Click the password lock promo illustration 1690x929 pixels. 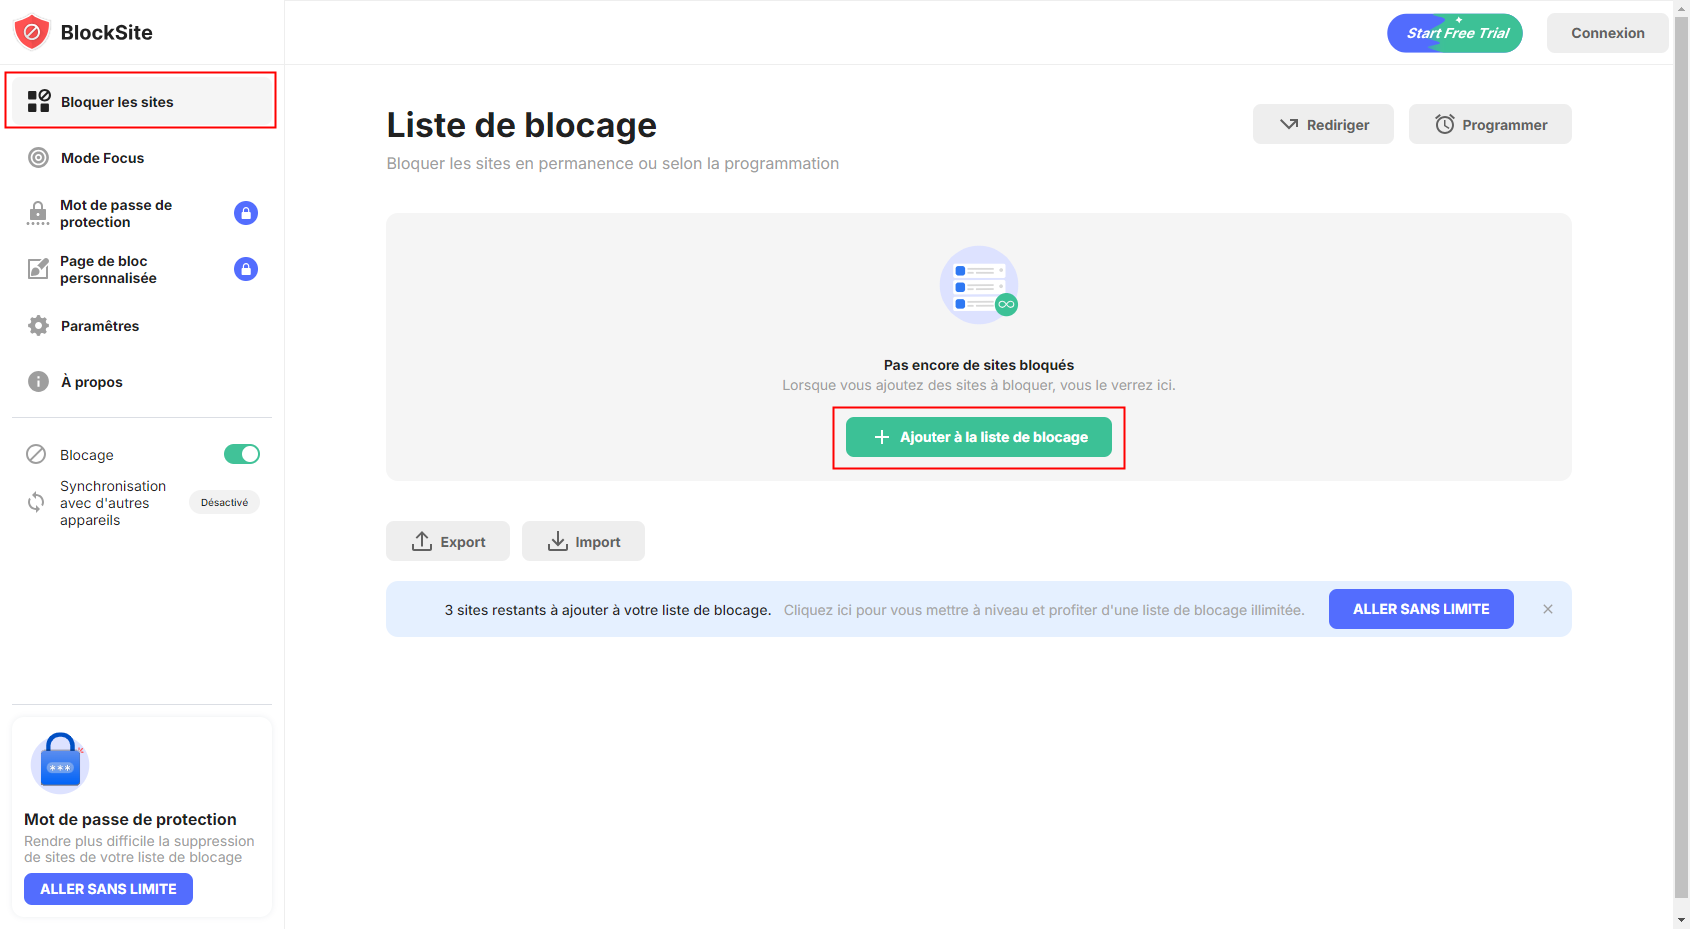60,763
